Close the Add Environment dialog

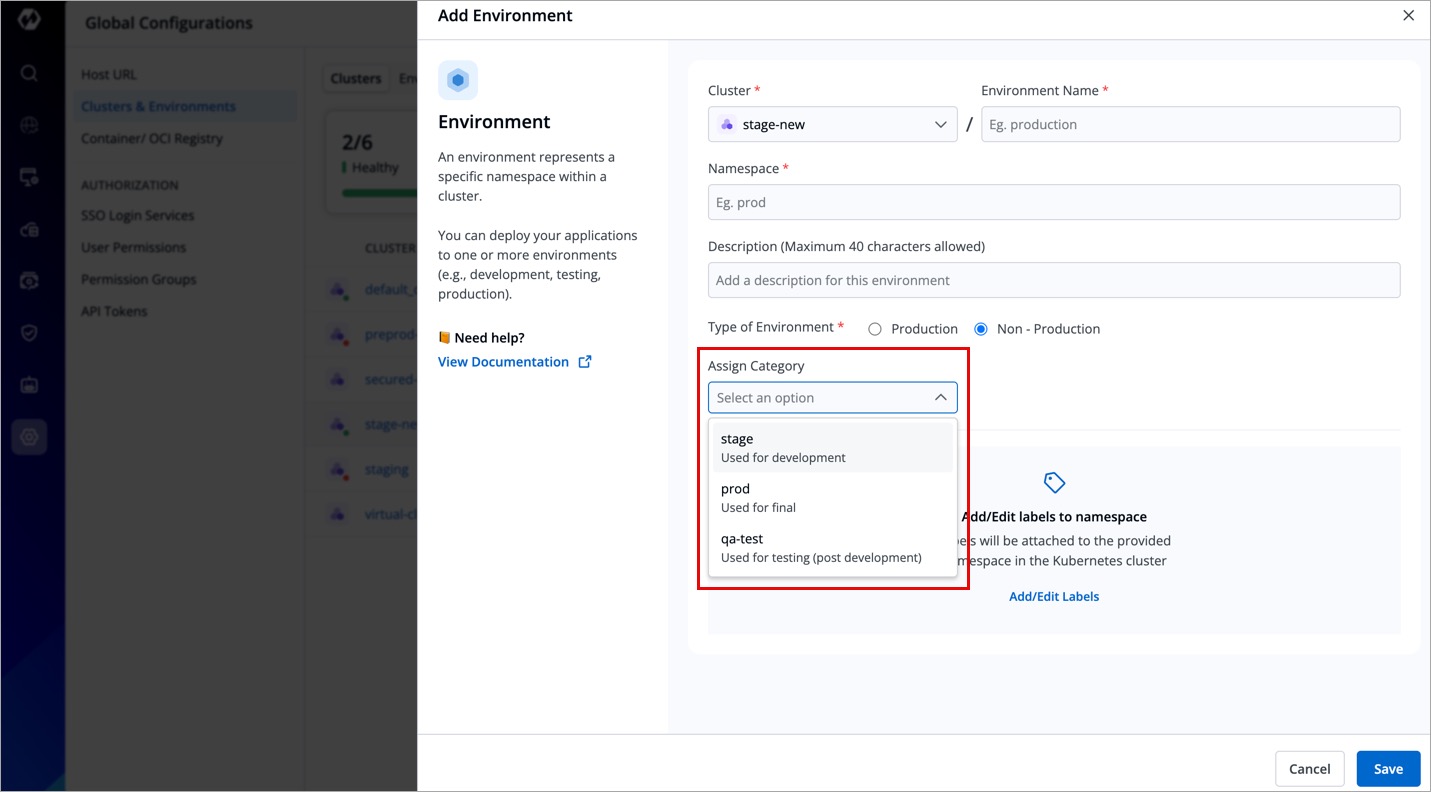coord(1408,16)
